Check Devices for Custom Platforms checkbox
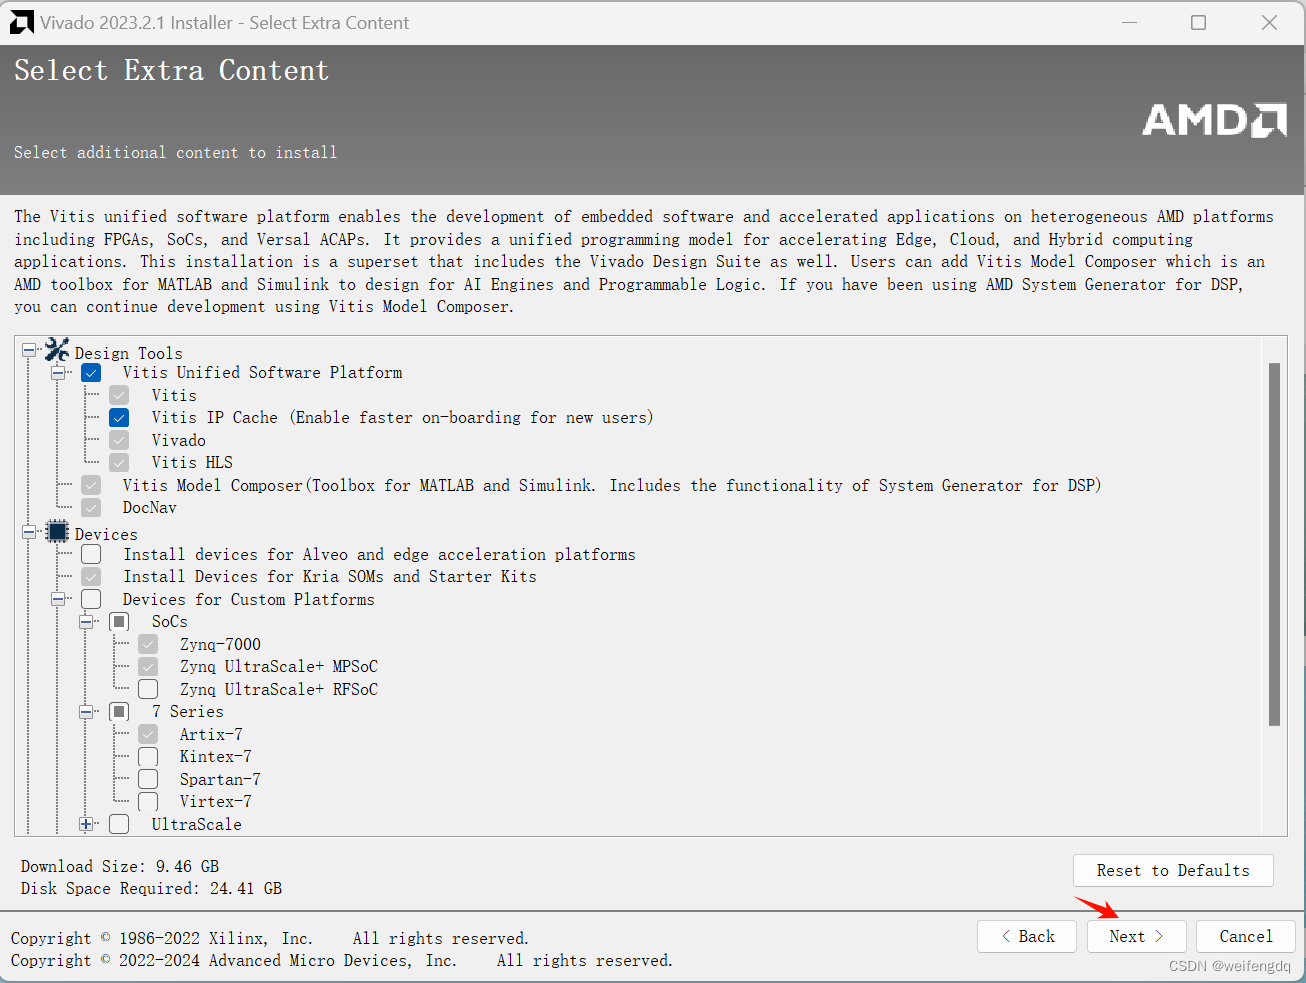 (x=91, y=599)
